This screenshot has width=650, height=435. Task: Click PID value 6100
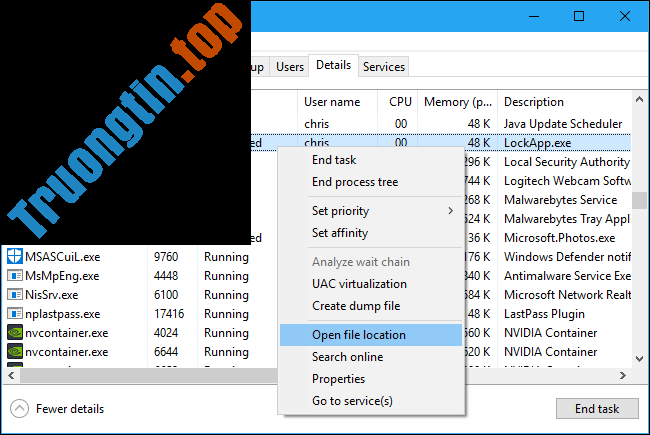[166, 295]
